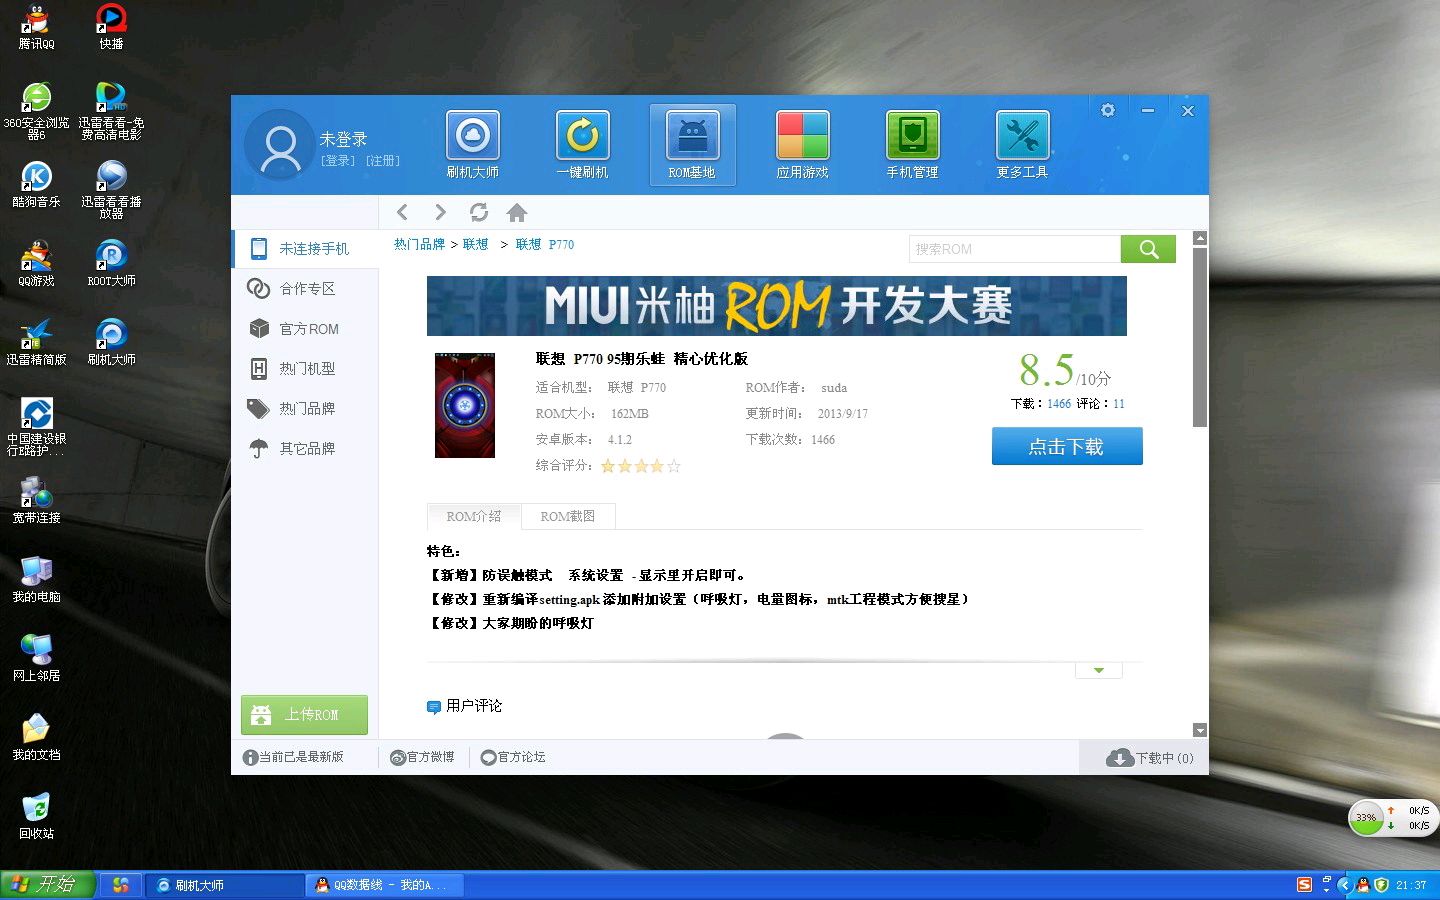Click the 上传ROM upload button
This screenshot has height=900, width=1440.
click(x=304, y=715)
